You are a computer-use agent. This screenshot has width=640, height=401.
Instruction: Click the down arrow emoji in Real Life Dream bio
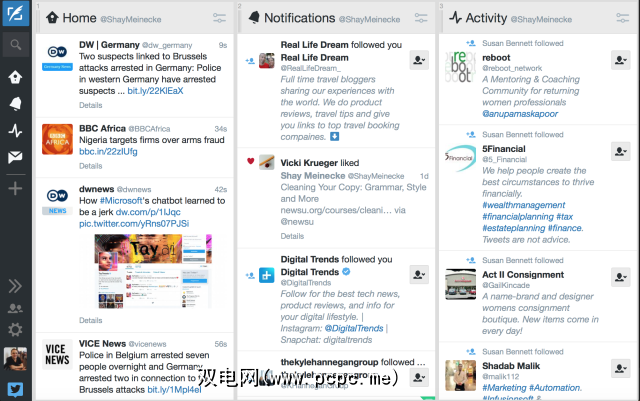pyautogui.click(x=334, y=136)
